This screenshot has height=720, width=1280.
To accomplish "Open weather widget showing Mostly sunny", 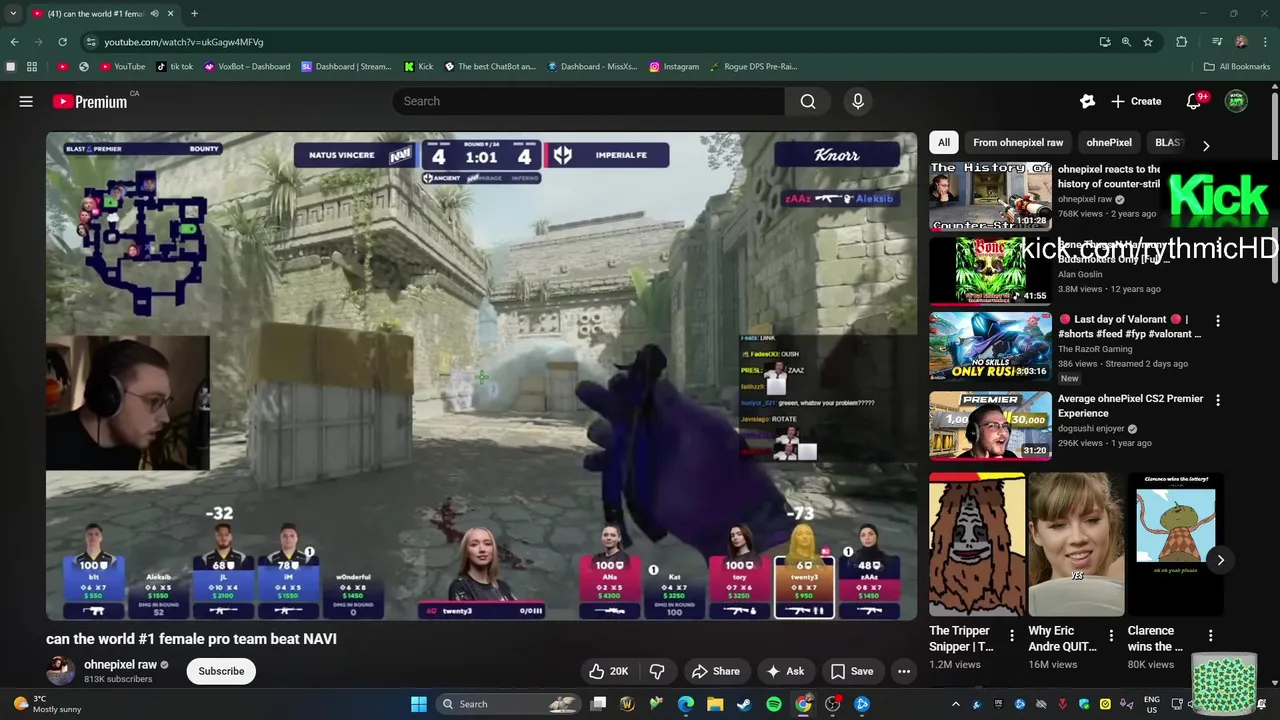I will [47, 704].
